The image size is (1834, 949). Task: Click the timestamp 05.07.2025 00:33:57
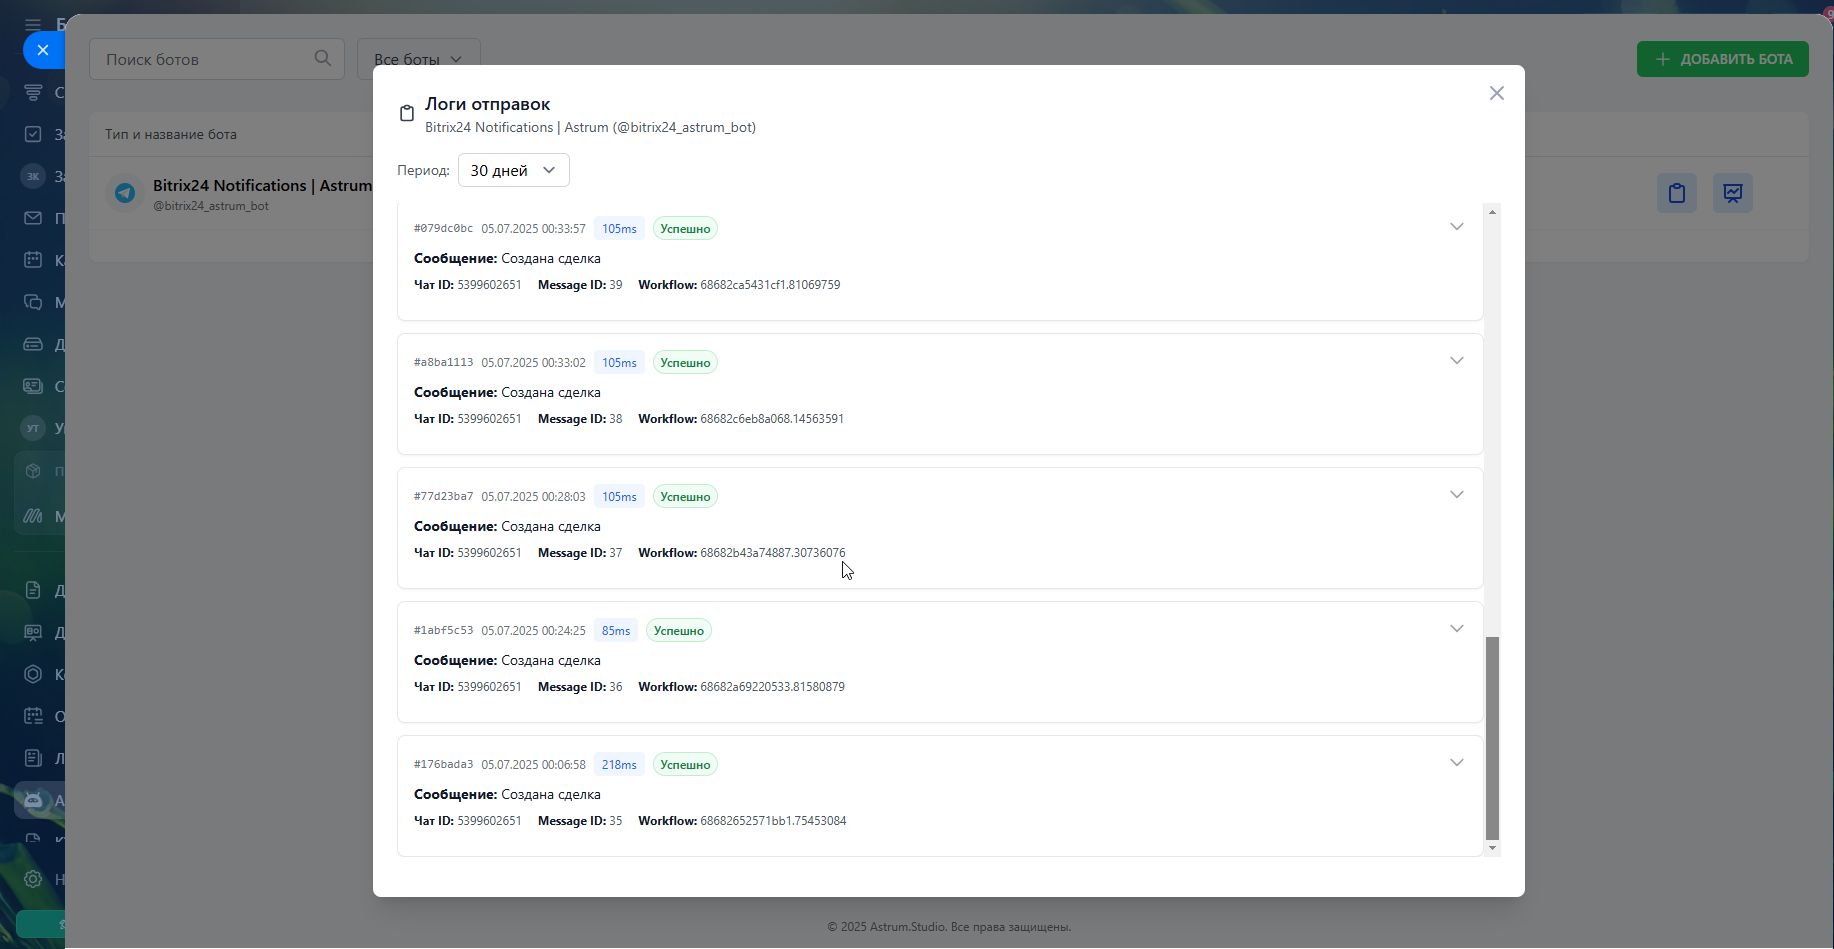pyautogui.click(x=533, y=229)
